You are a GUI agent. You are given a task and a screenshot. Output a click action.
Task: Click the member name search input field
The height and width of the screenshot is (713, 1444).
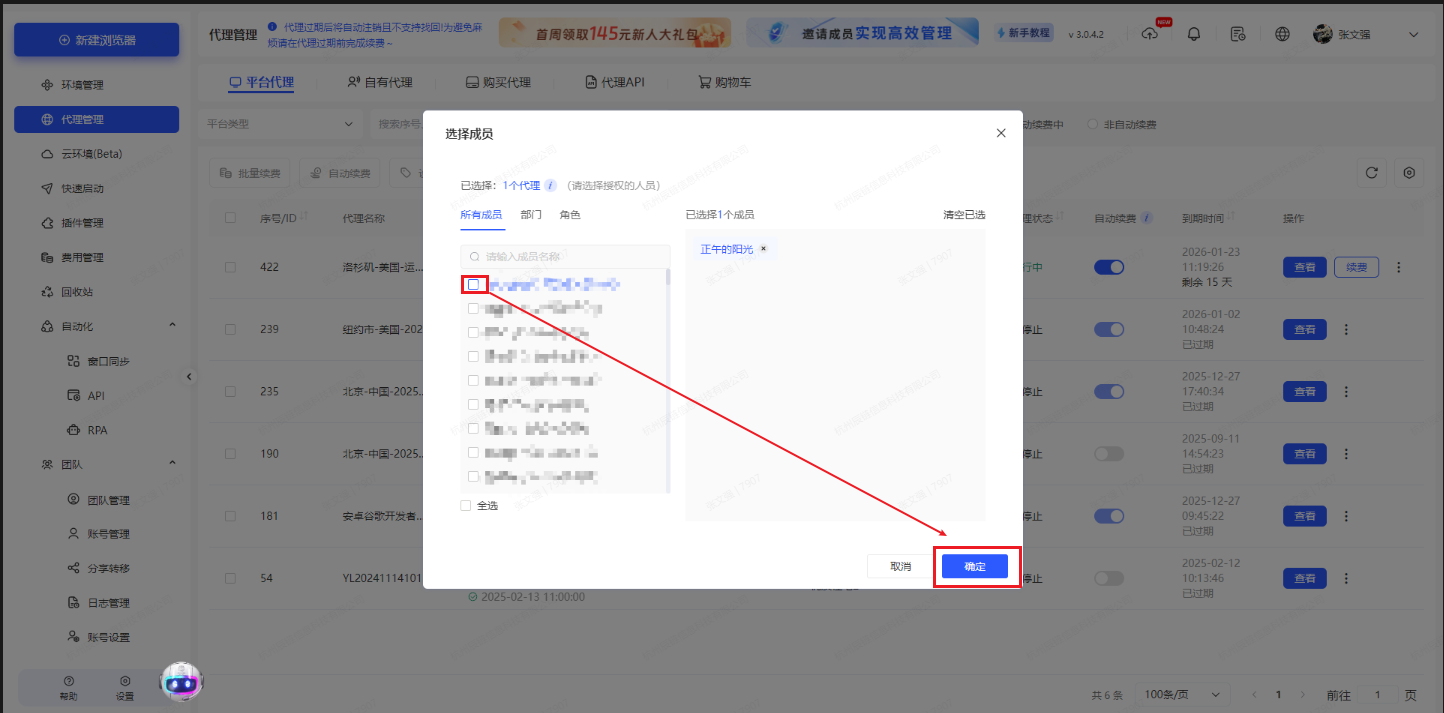click(565, 256)
